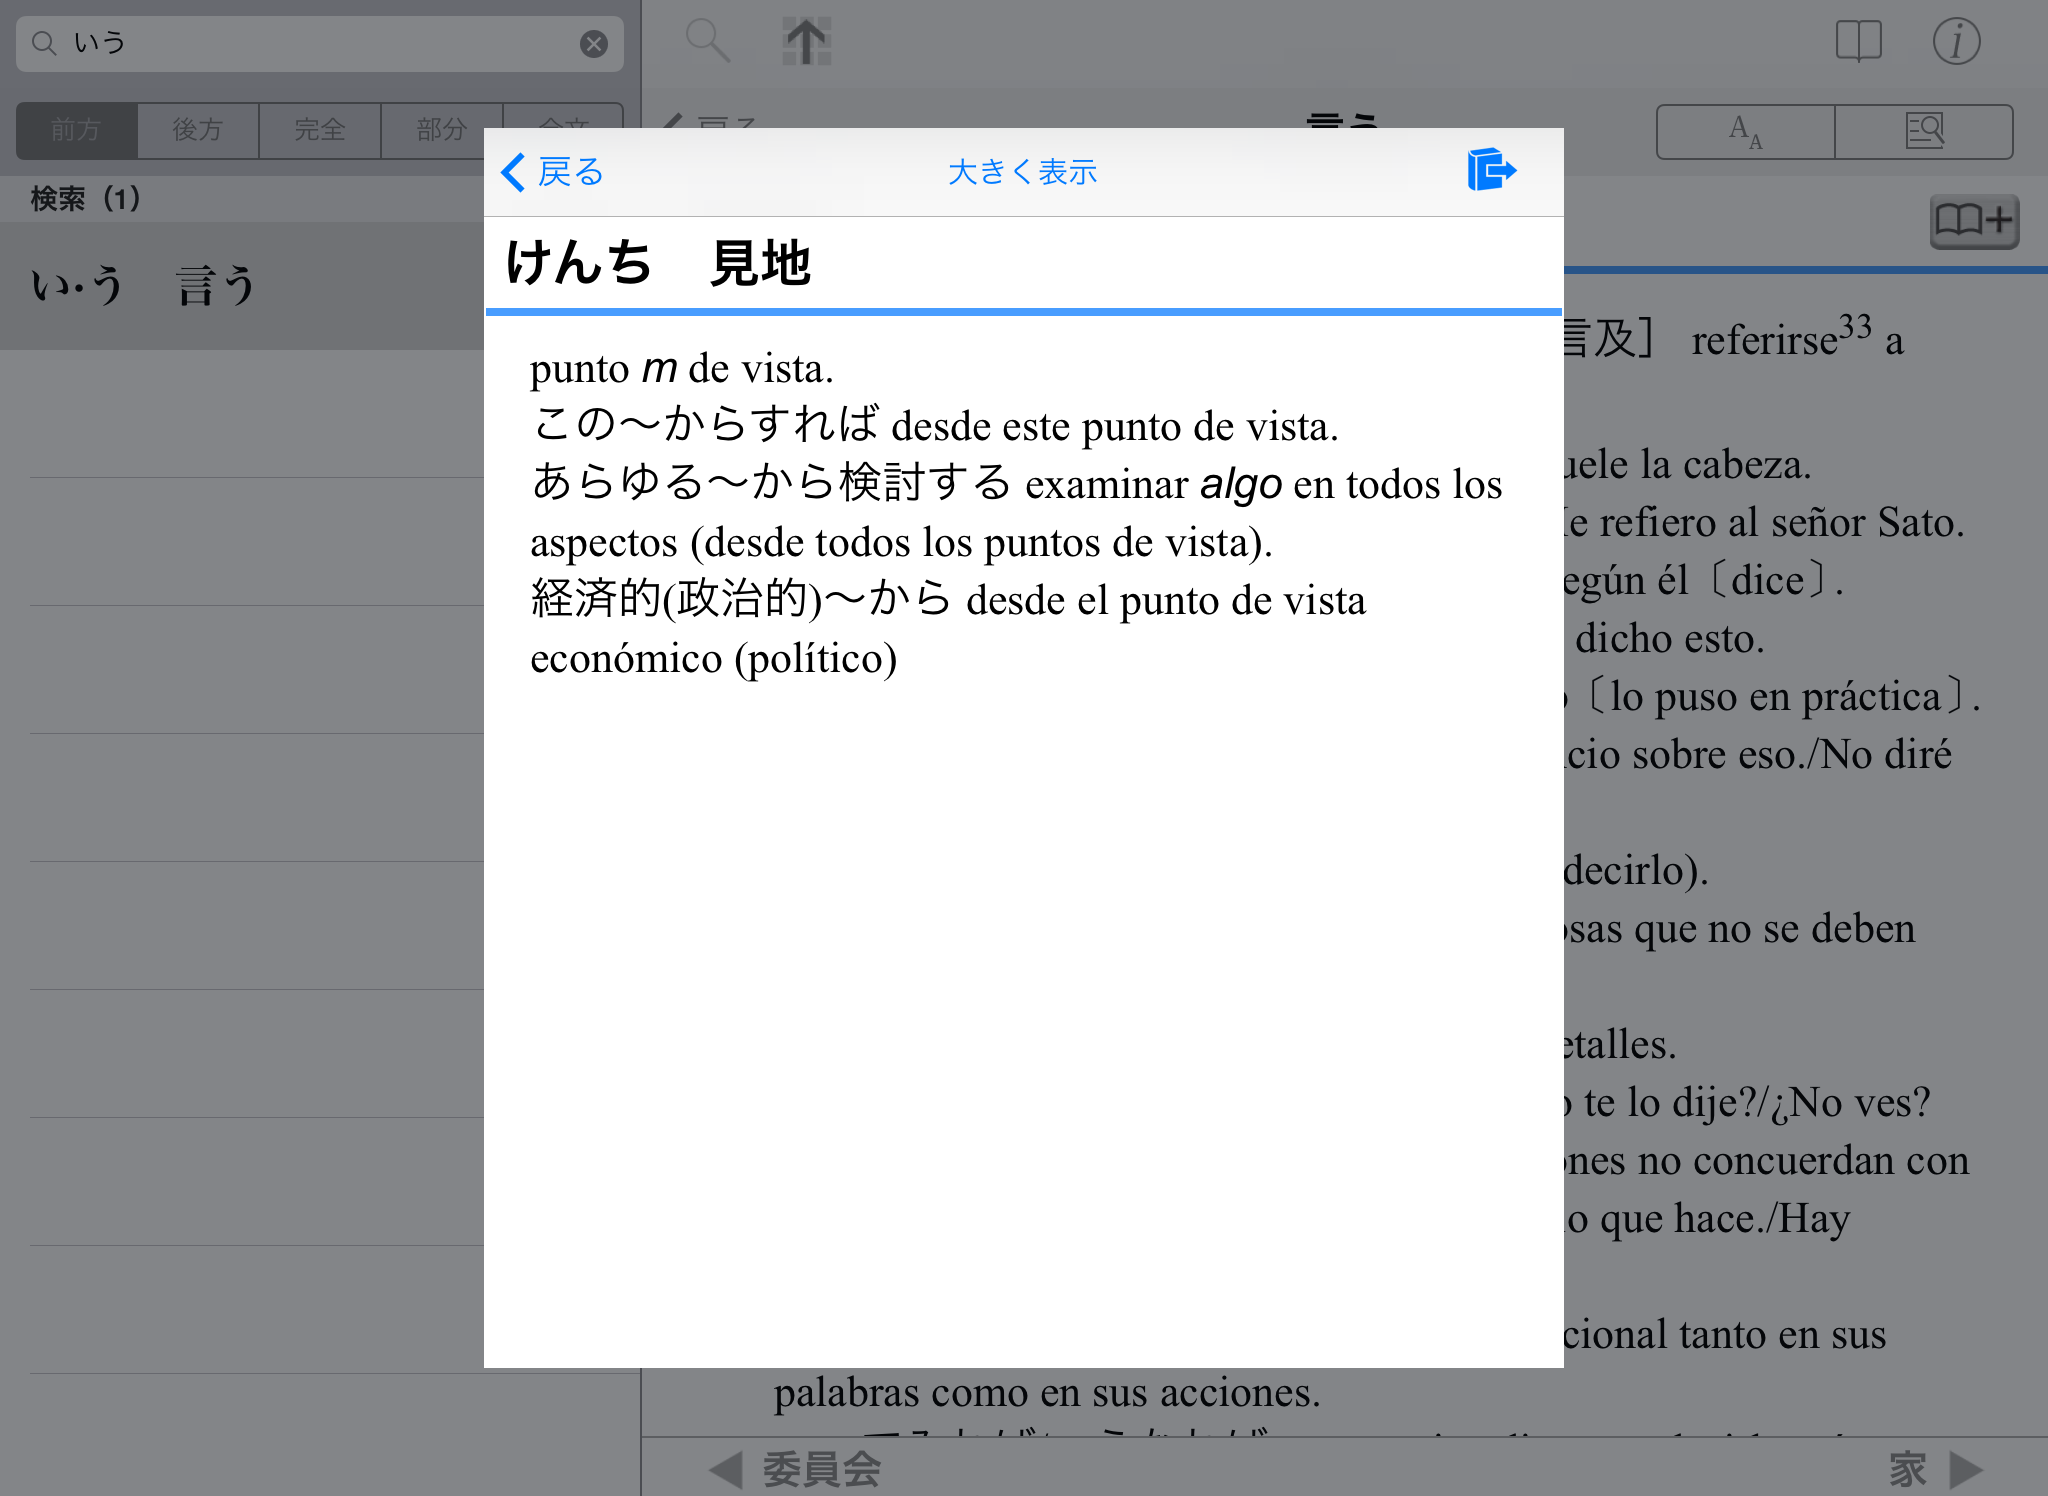Click the export icon in popup header
Image resolution: width=2048 pixels, height=1496 pixels.
[1491, 170]
